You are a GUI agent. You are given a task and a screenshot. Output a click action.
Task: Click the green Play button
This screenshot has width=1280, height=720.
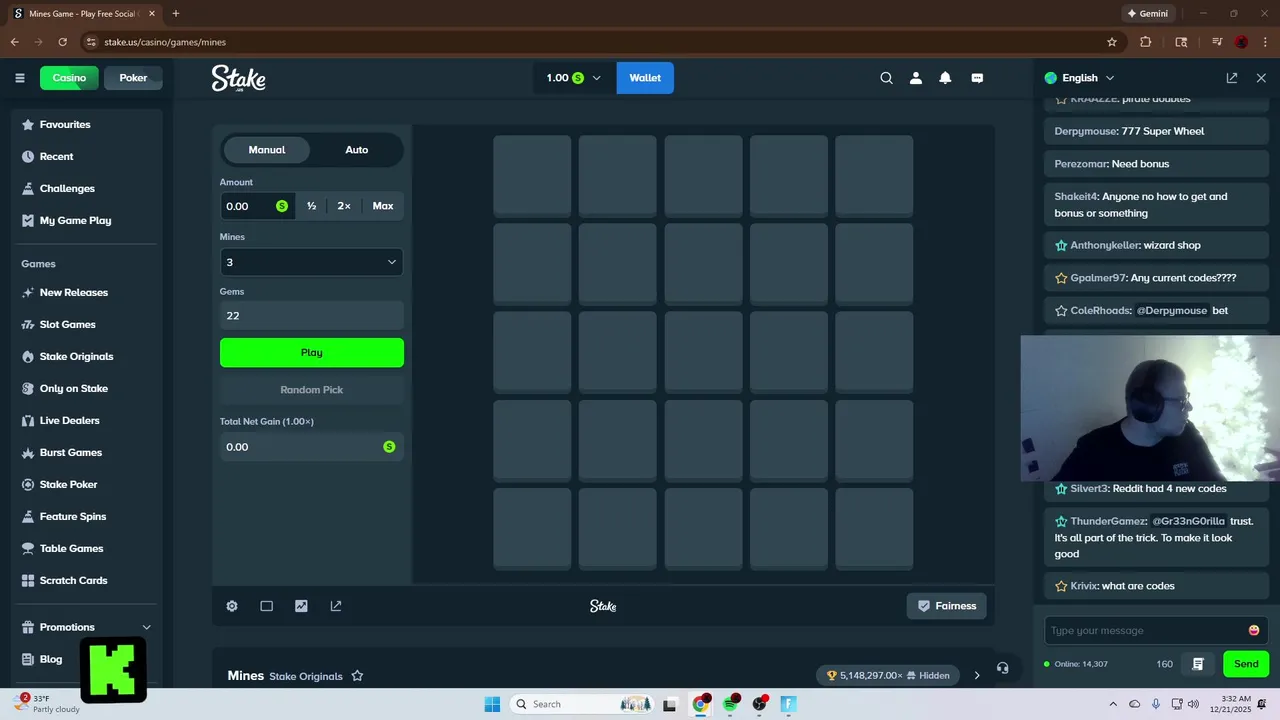pos(312,352)
